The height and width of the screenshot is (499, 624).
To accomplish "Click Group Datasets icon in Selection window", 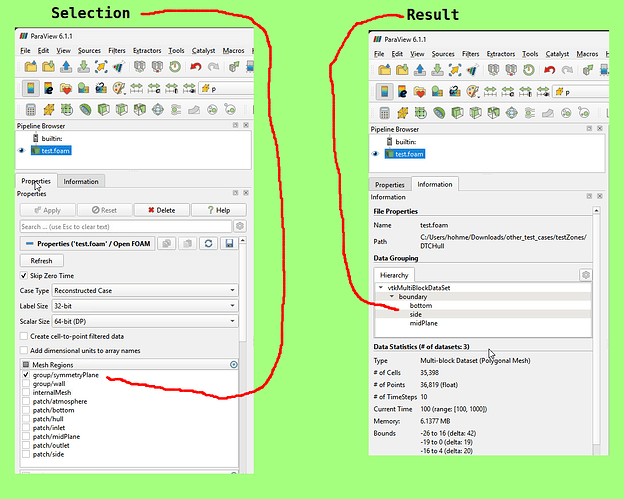I will pyautogui.click(x=212, y=109).
